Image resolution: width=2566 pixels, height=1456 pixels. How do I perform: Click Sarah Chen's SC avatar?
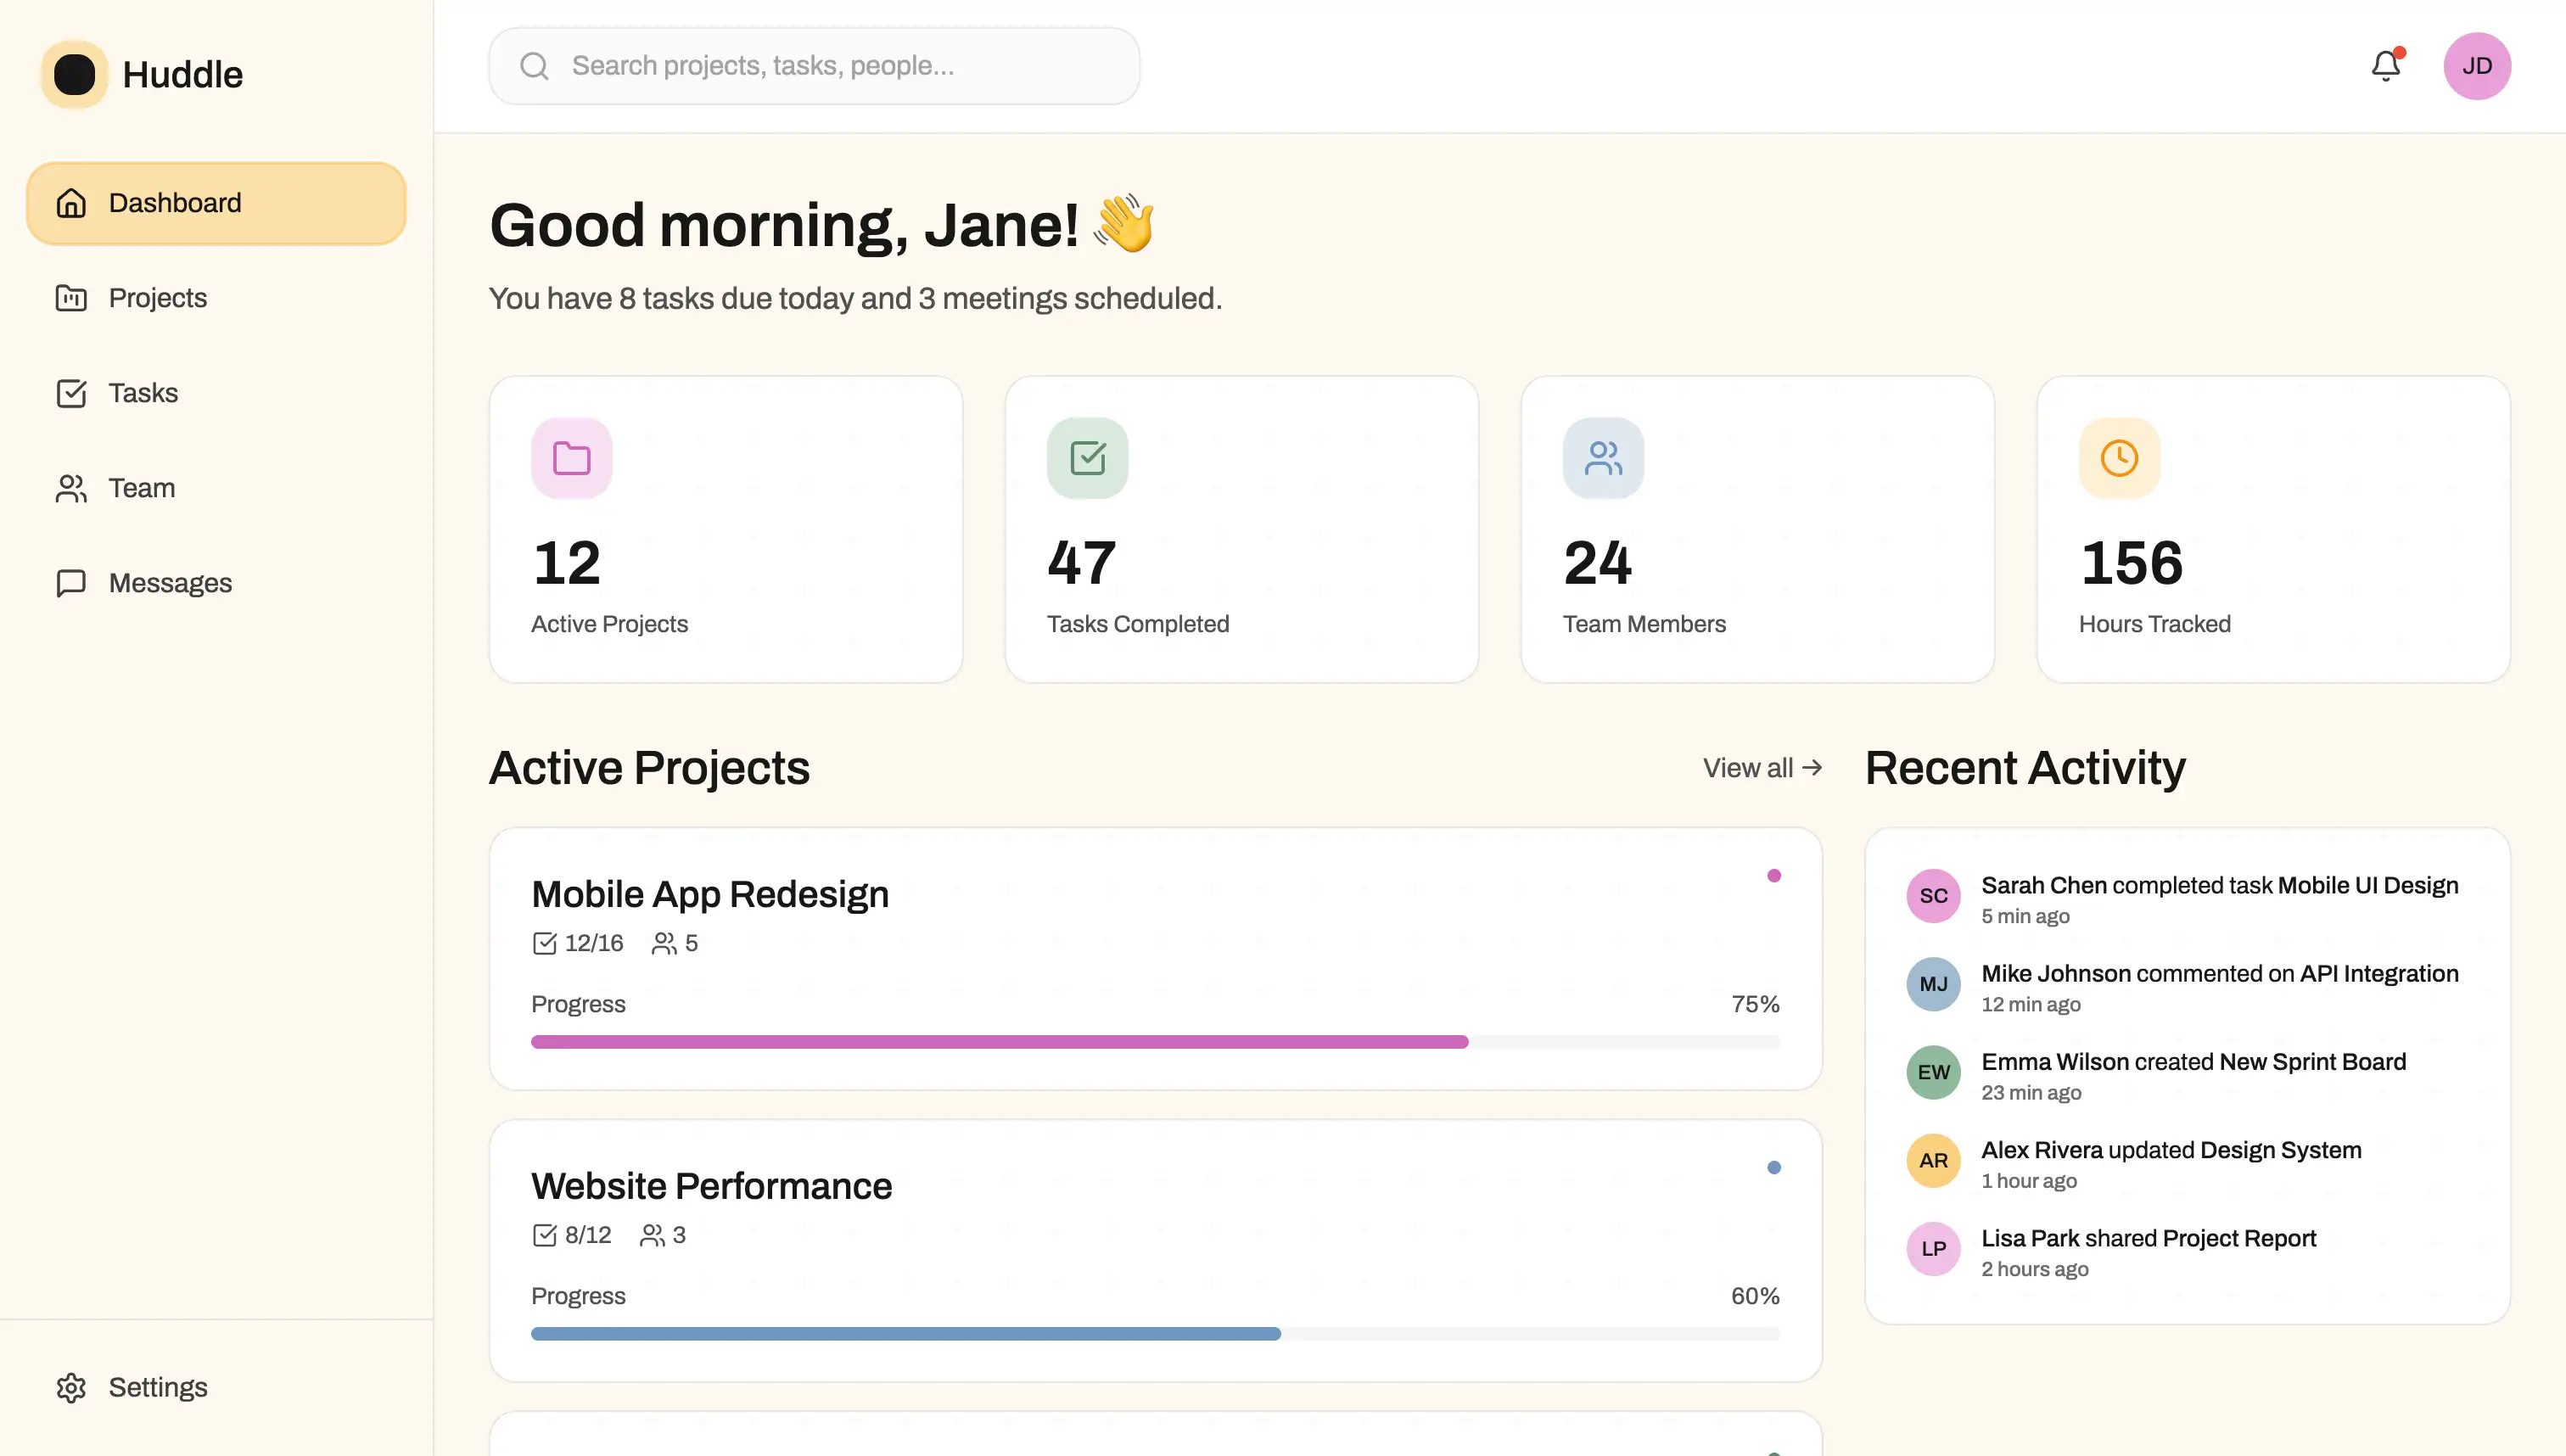coord(1933,895)
